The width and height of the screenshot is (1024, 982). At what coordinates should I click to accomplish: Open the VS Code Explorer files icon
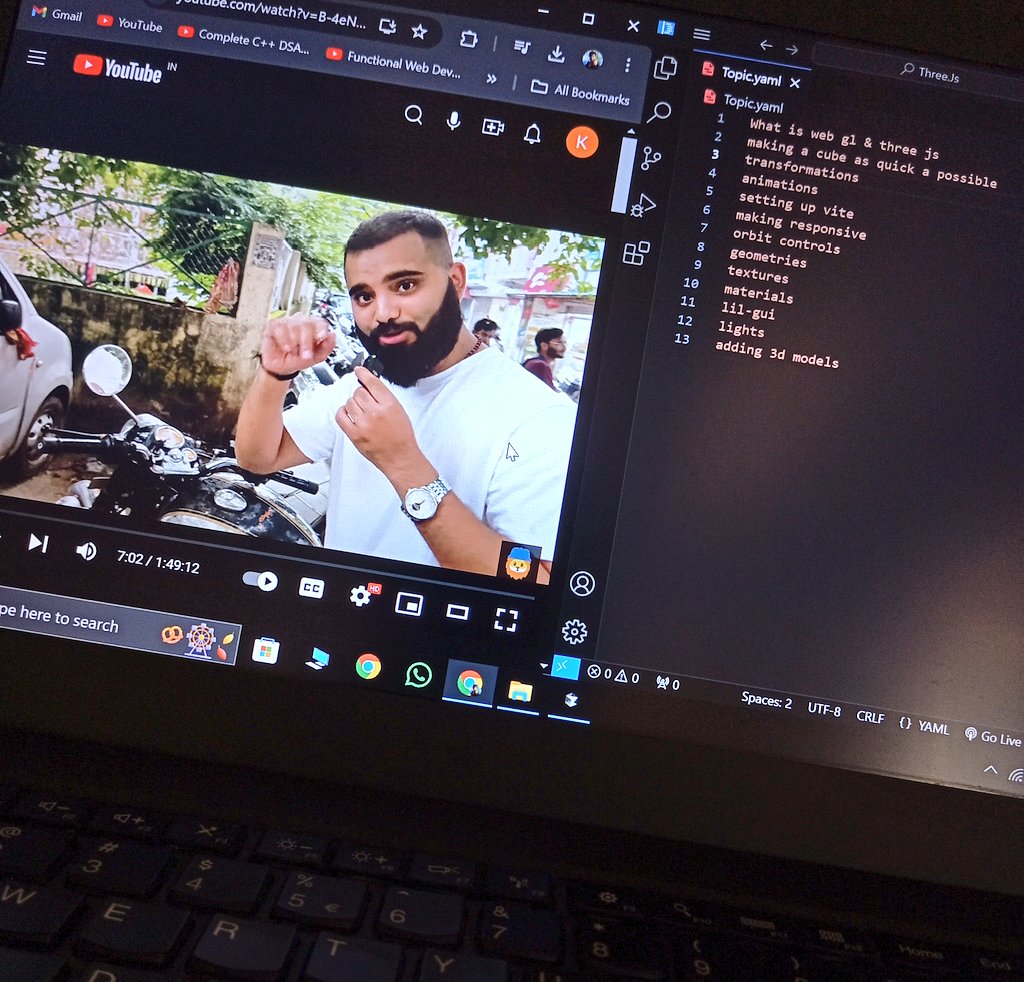[x=665, y=68]
